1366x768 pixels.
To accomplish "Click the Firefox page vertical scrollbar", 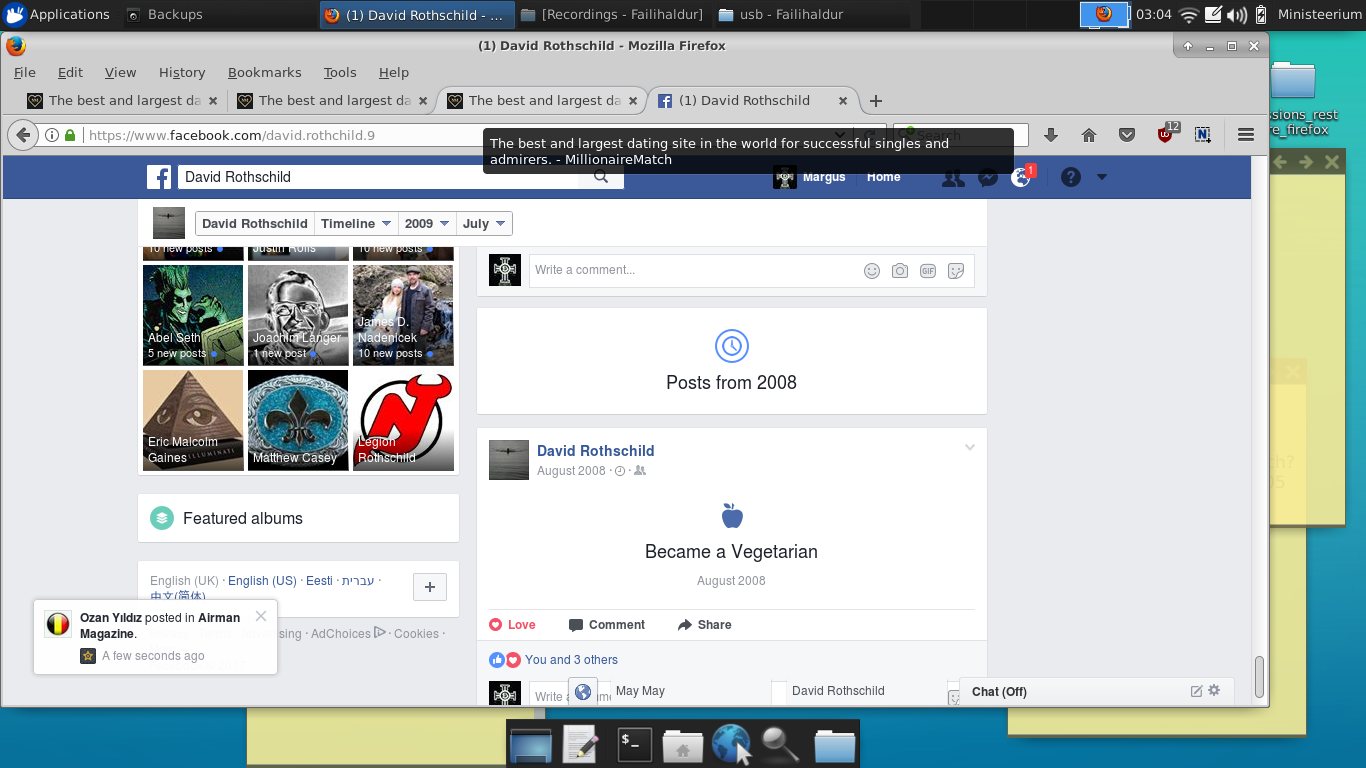I will tap(1259, 677).
